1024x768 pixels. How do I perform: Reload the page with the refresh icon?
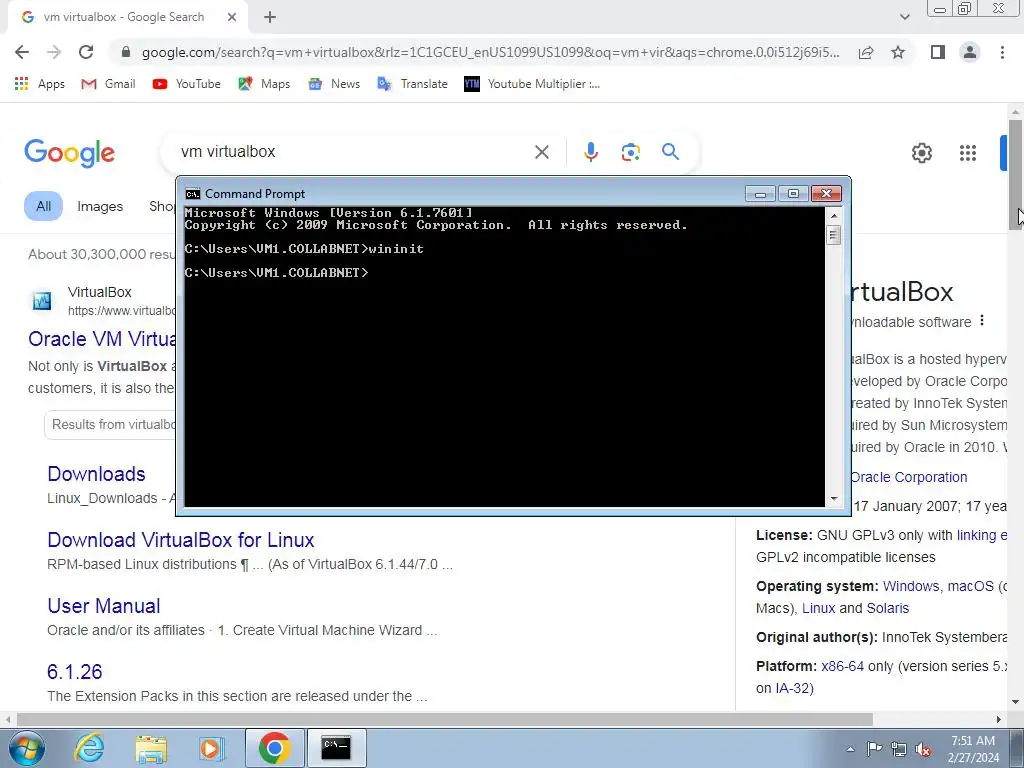pyautogui.click(x=86, y=52)
